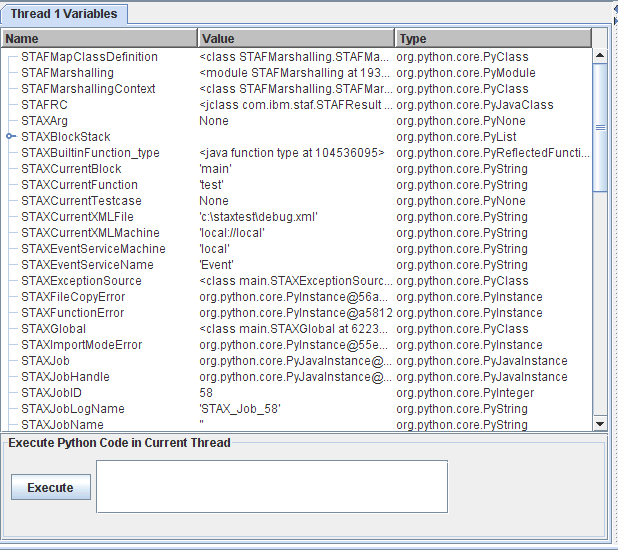Select the STAXJobID variable
The height and width of the screenshot is (550, 618).
pyautogui.click(x=51, y=393)
